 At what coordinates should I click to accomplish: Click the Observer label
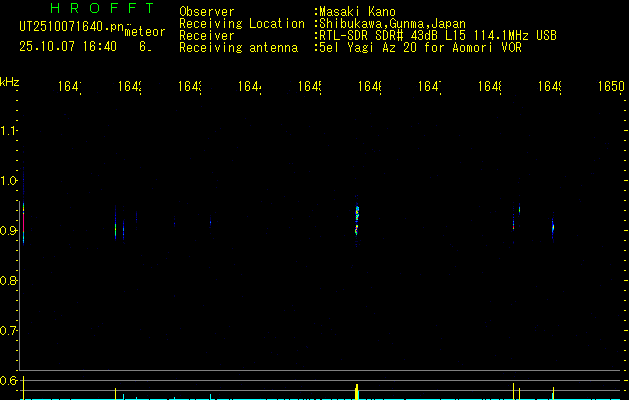[x=207, y=12]
